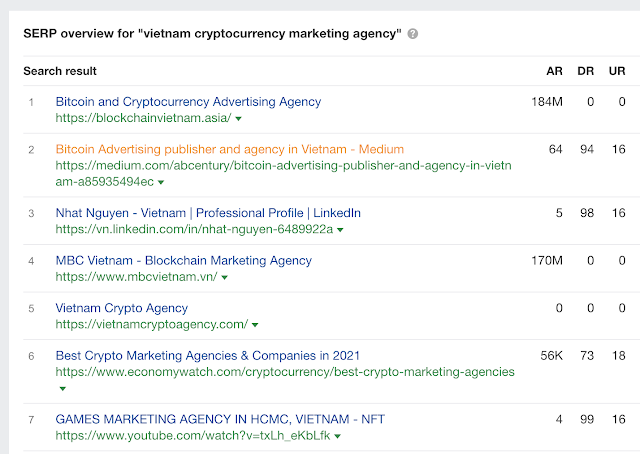
Task: Click the DR column header
Action: tap(585, 72)
